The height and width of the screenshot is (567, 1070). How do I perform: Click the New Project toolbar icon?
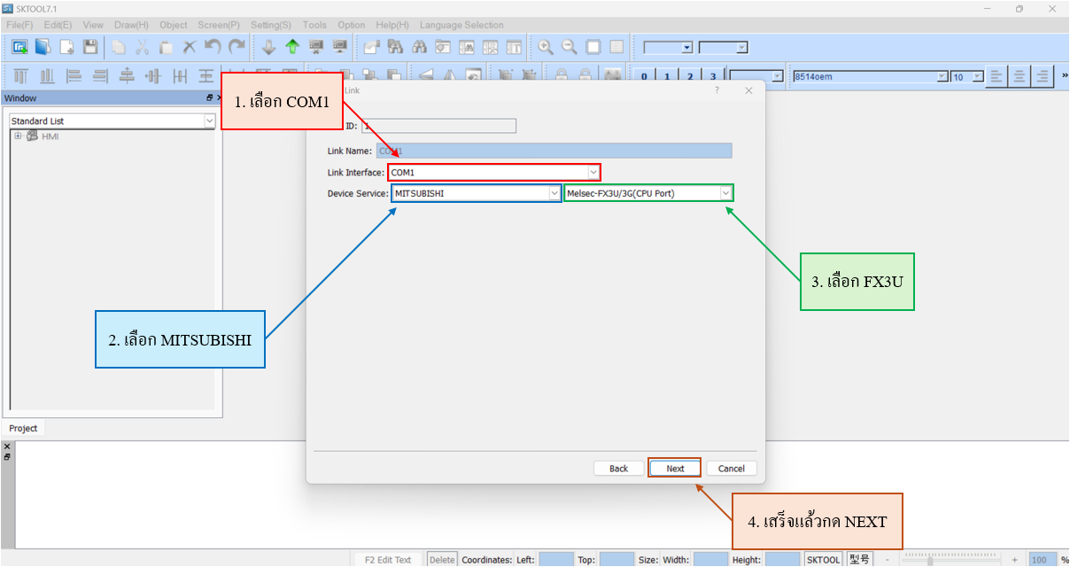coord(19,47)
